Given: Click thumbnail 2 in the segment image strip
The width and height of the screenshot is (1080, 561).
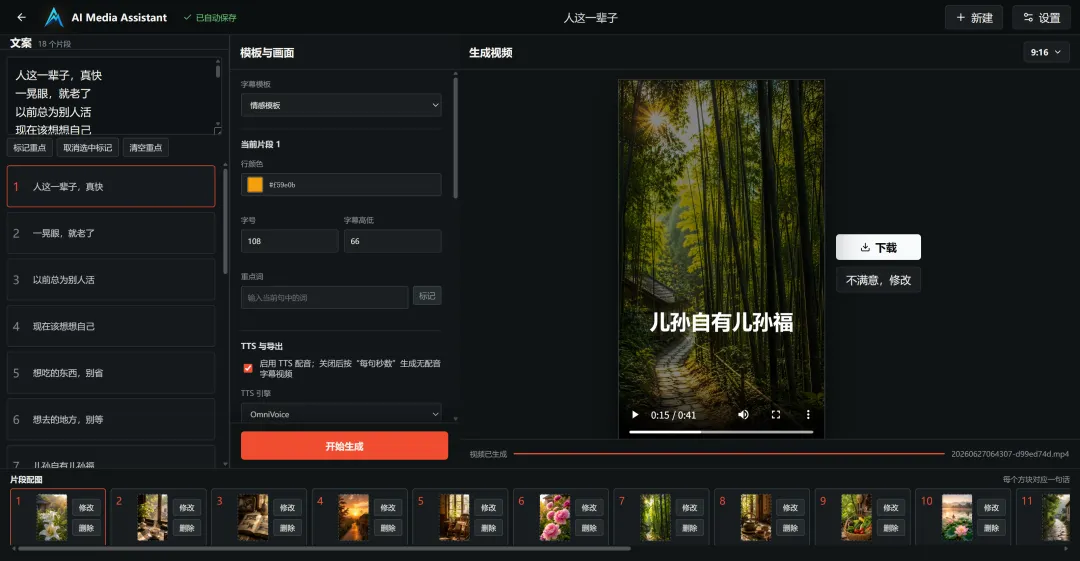Looking at the screenshot, I should click(x=152, y=517).
